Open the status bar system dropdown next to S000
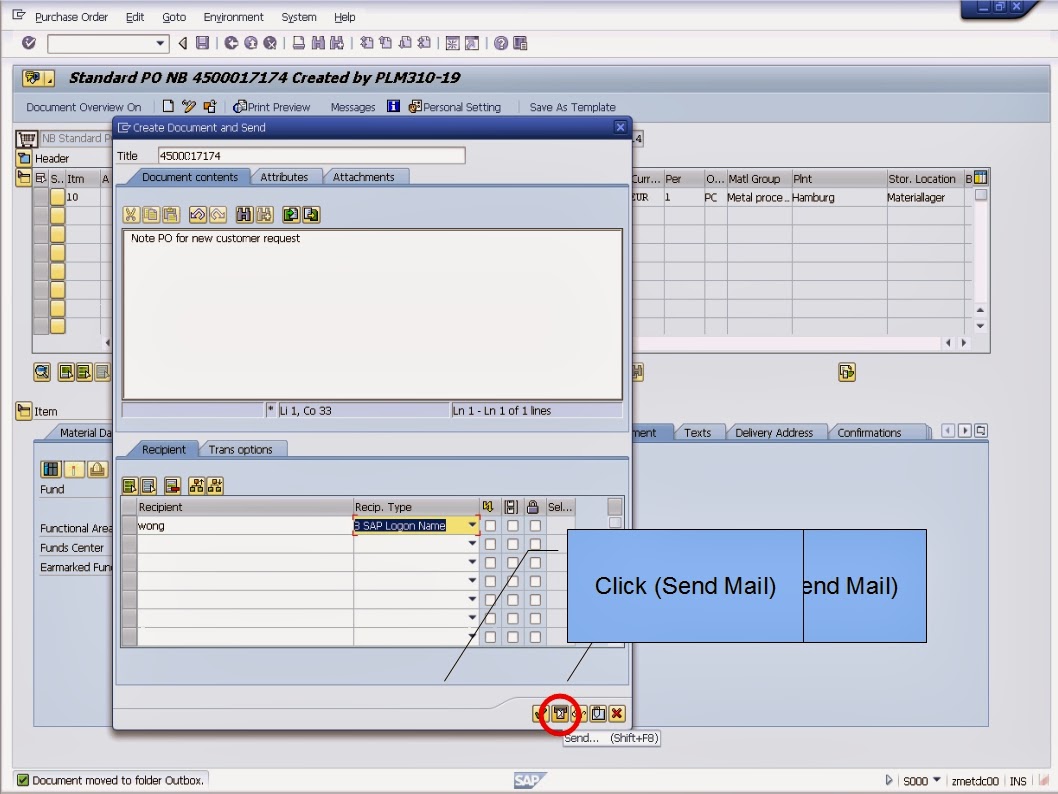The width and height of the screenshot is (1058, 794). [x=937, y=781]
